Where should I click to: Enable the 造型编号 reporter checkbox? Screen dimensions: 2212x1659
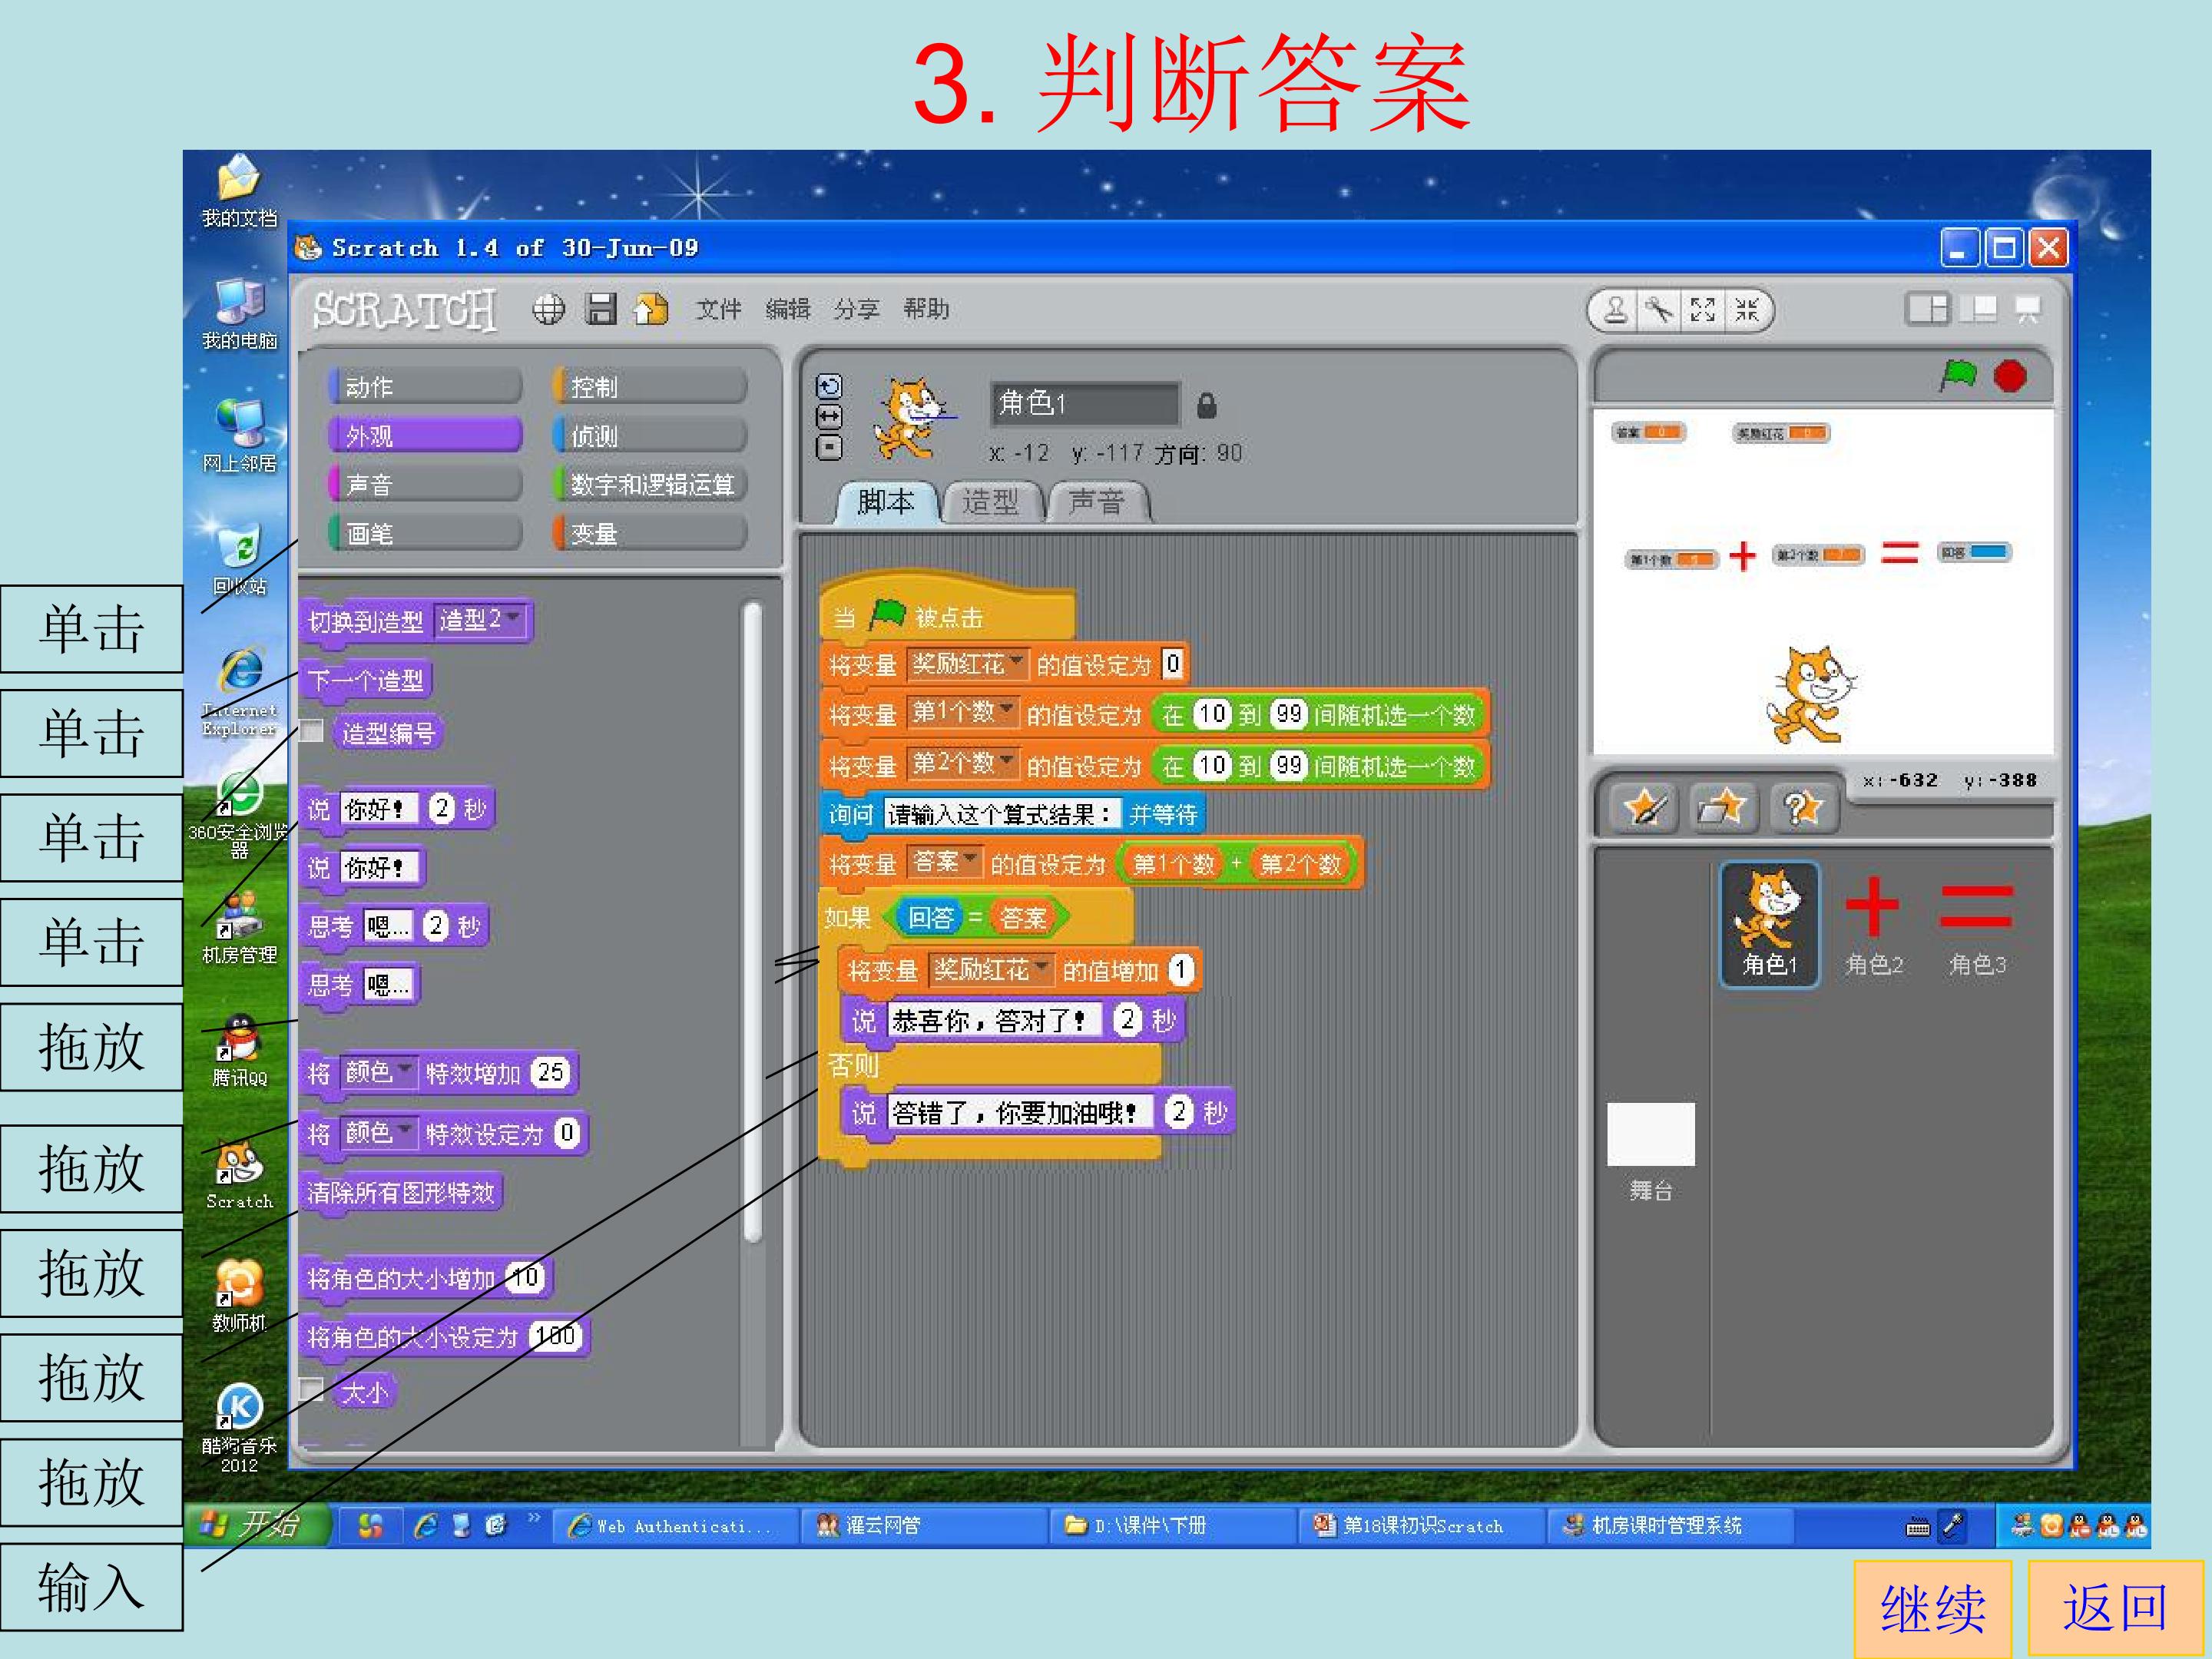pyautogui.click(x=312, y=731)
